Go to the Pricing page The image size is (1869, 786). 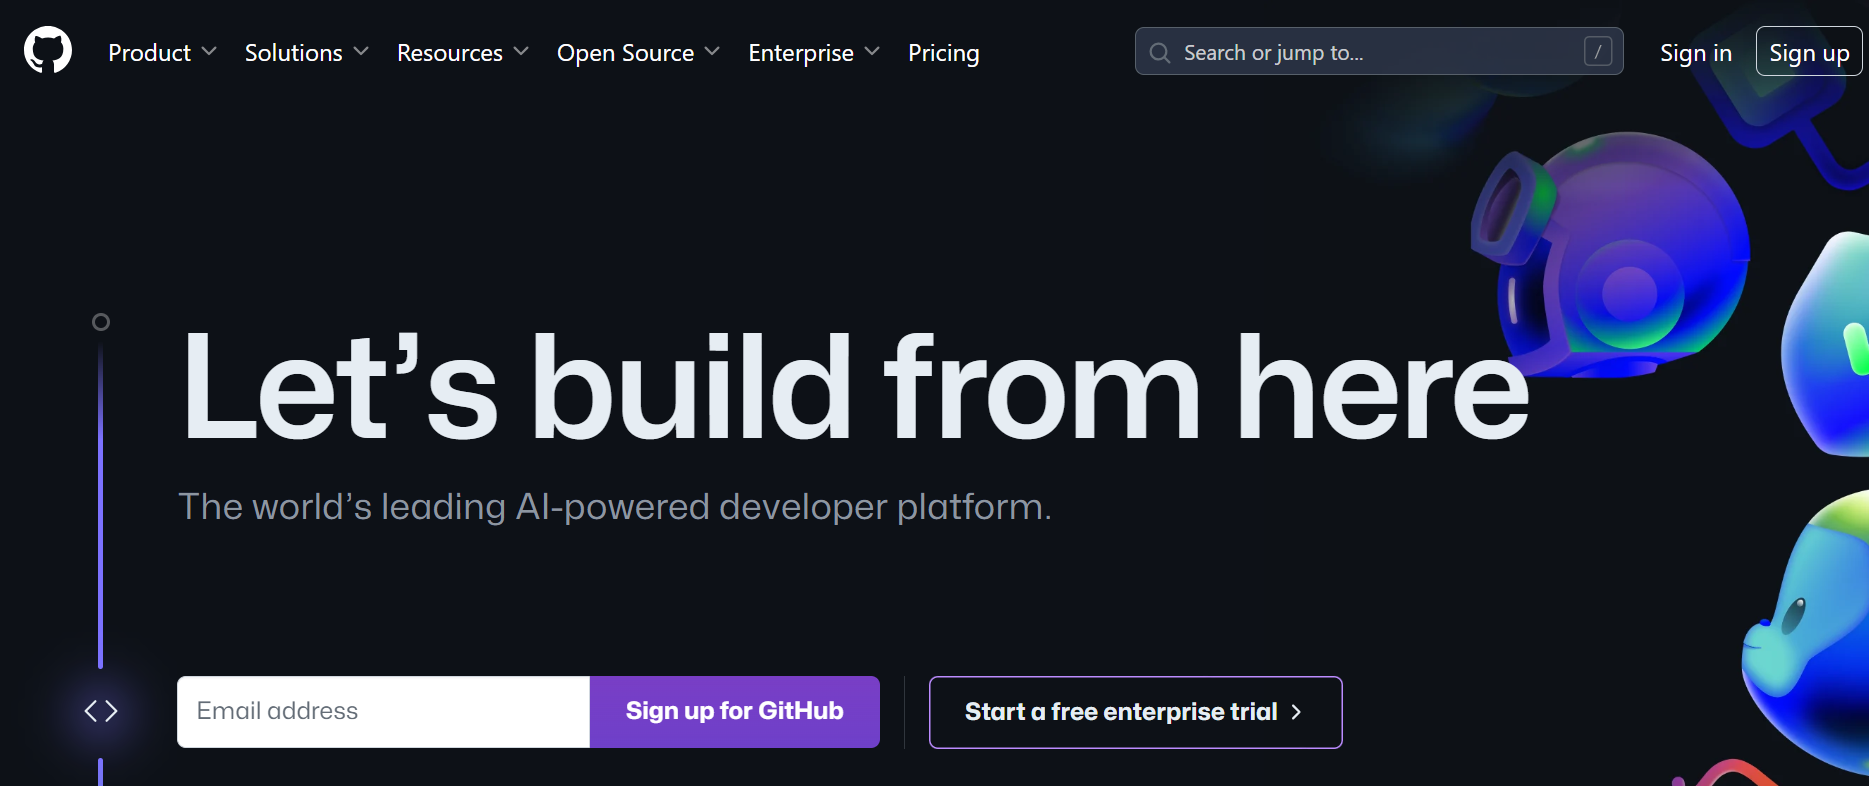[x=943, y=53]
